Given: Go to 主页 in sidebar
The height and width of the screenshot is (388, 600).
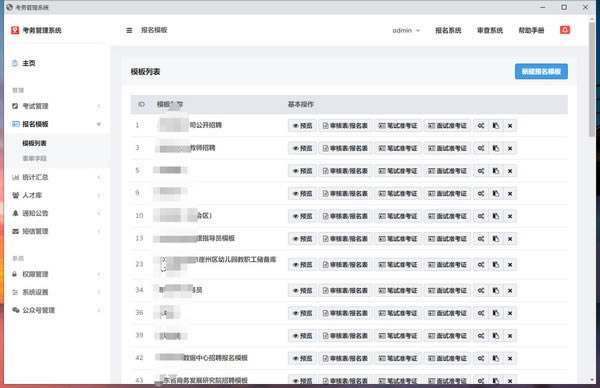Looking at the screenshot, I should [x=29, y=63].
